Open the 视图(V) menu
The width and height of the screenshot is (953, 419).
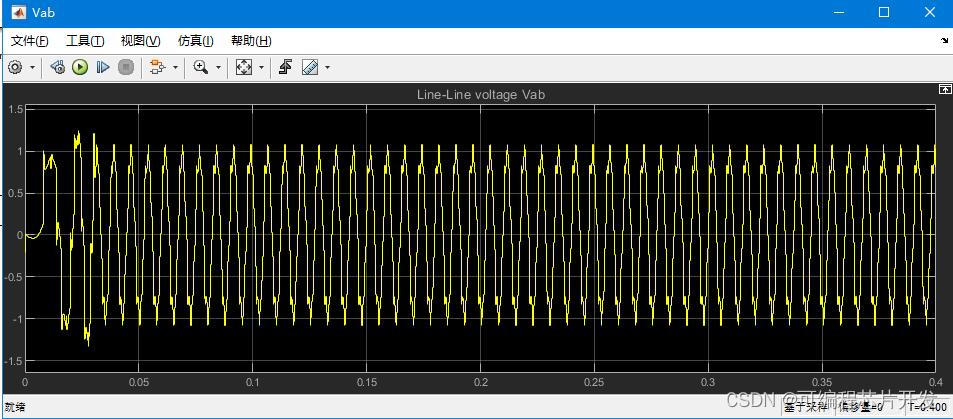[x=140, y=41]
